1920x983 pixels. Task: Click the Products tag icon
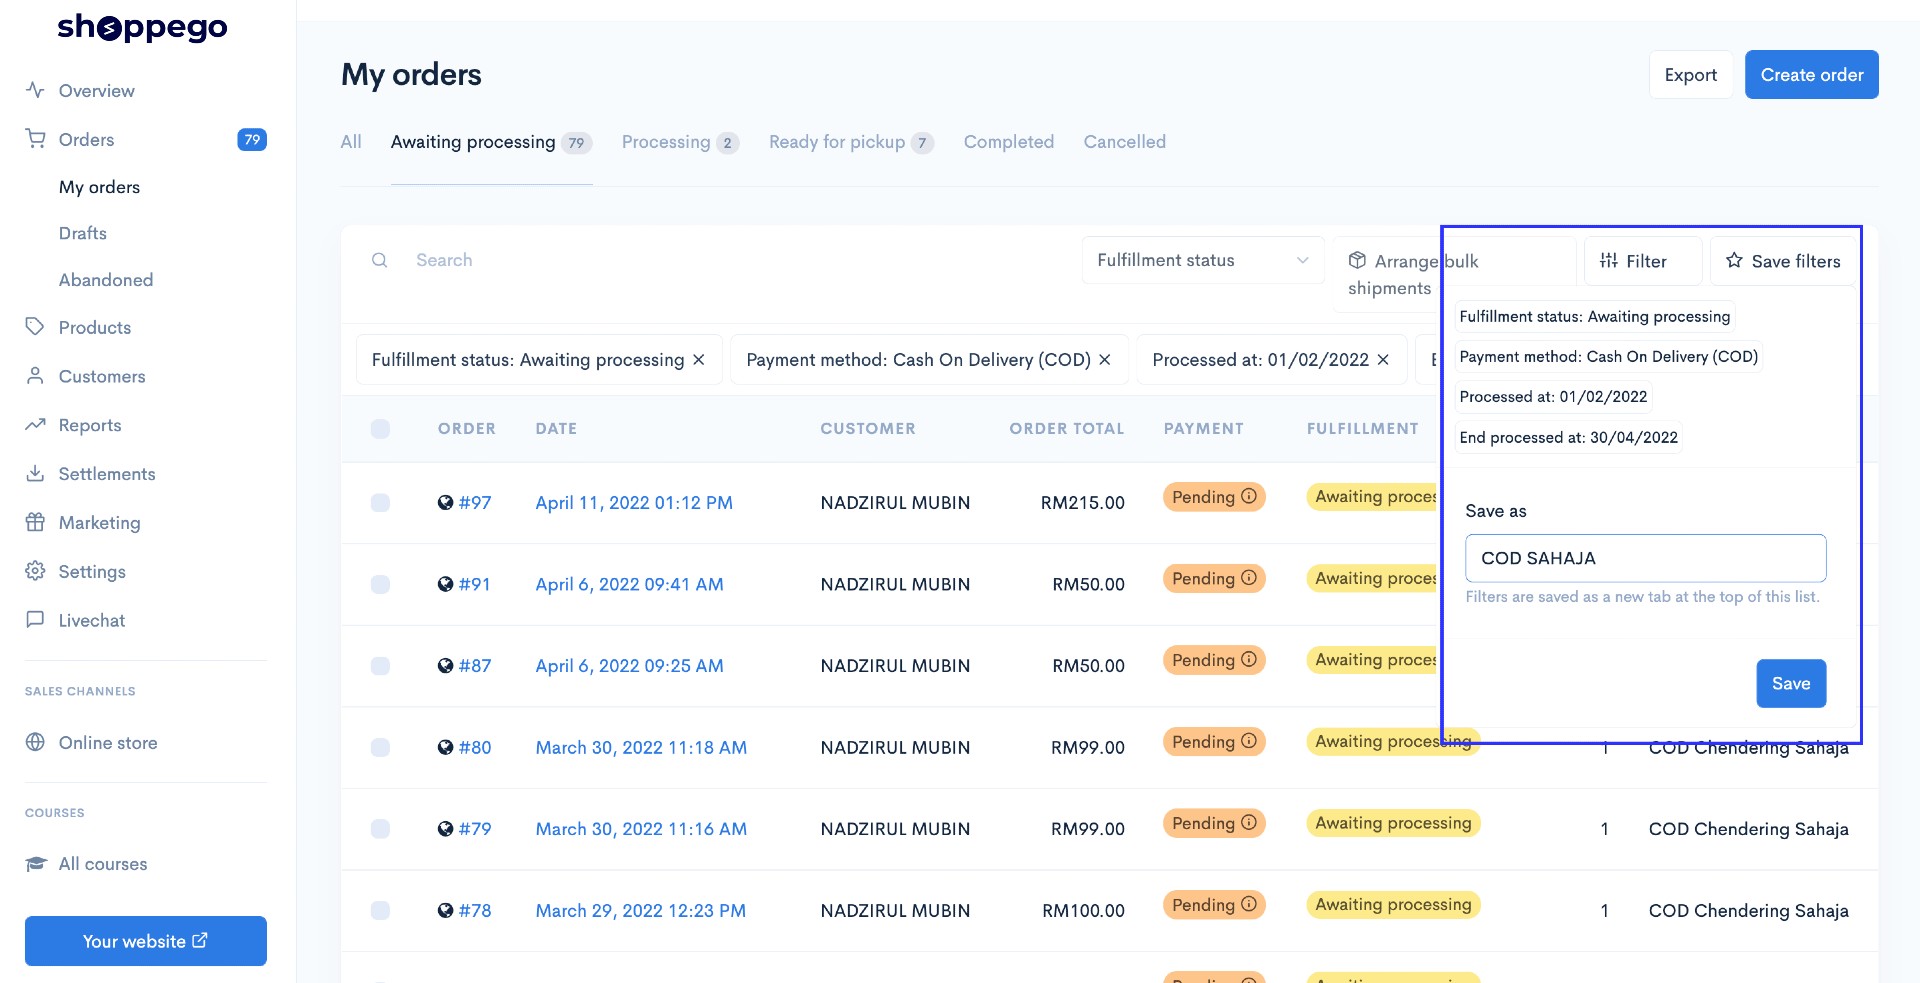point(35,327)
